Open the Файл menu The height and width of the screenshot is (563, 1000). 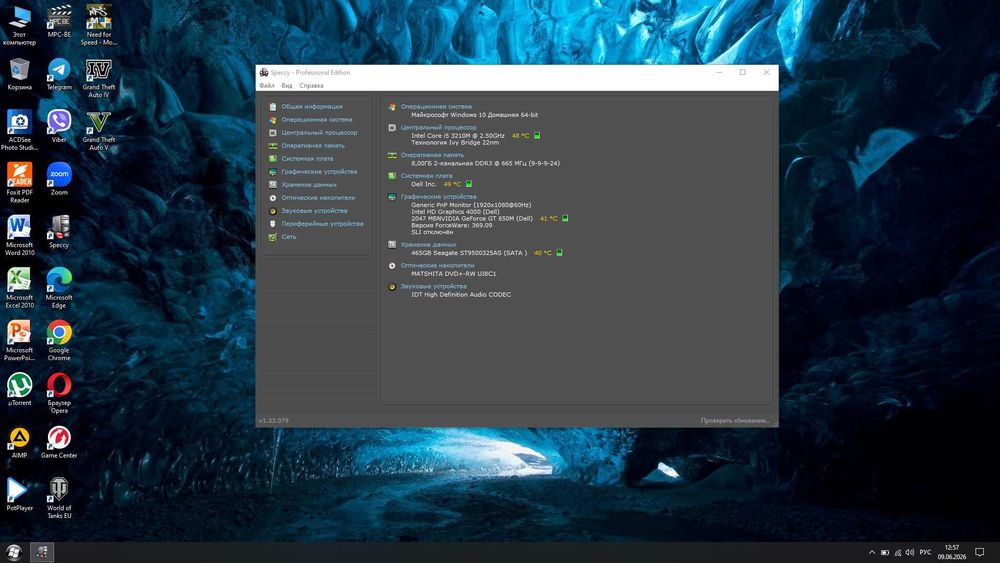267,85
